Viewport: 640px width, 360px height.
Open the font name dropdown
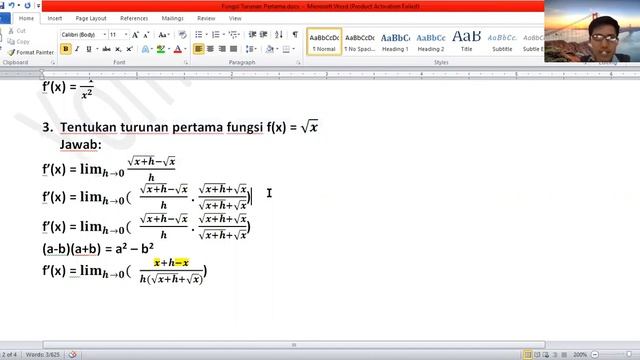104,35
